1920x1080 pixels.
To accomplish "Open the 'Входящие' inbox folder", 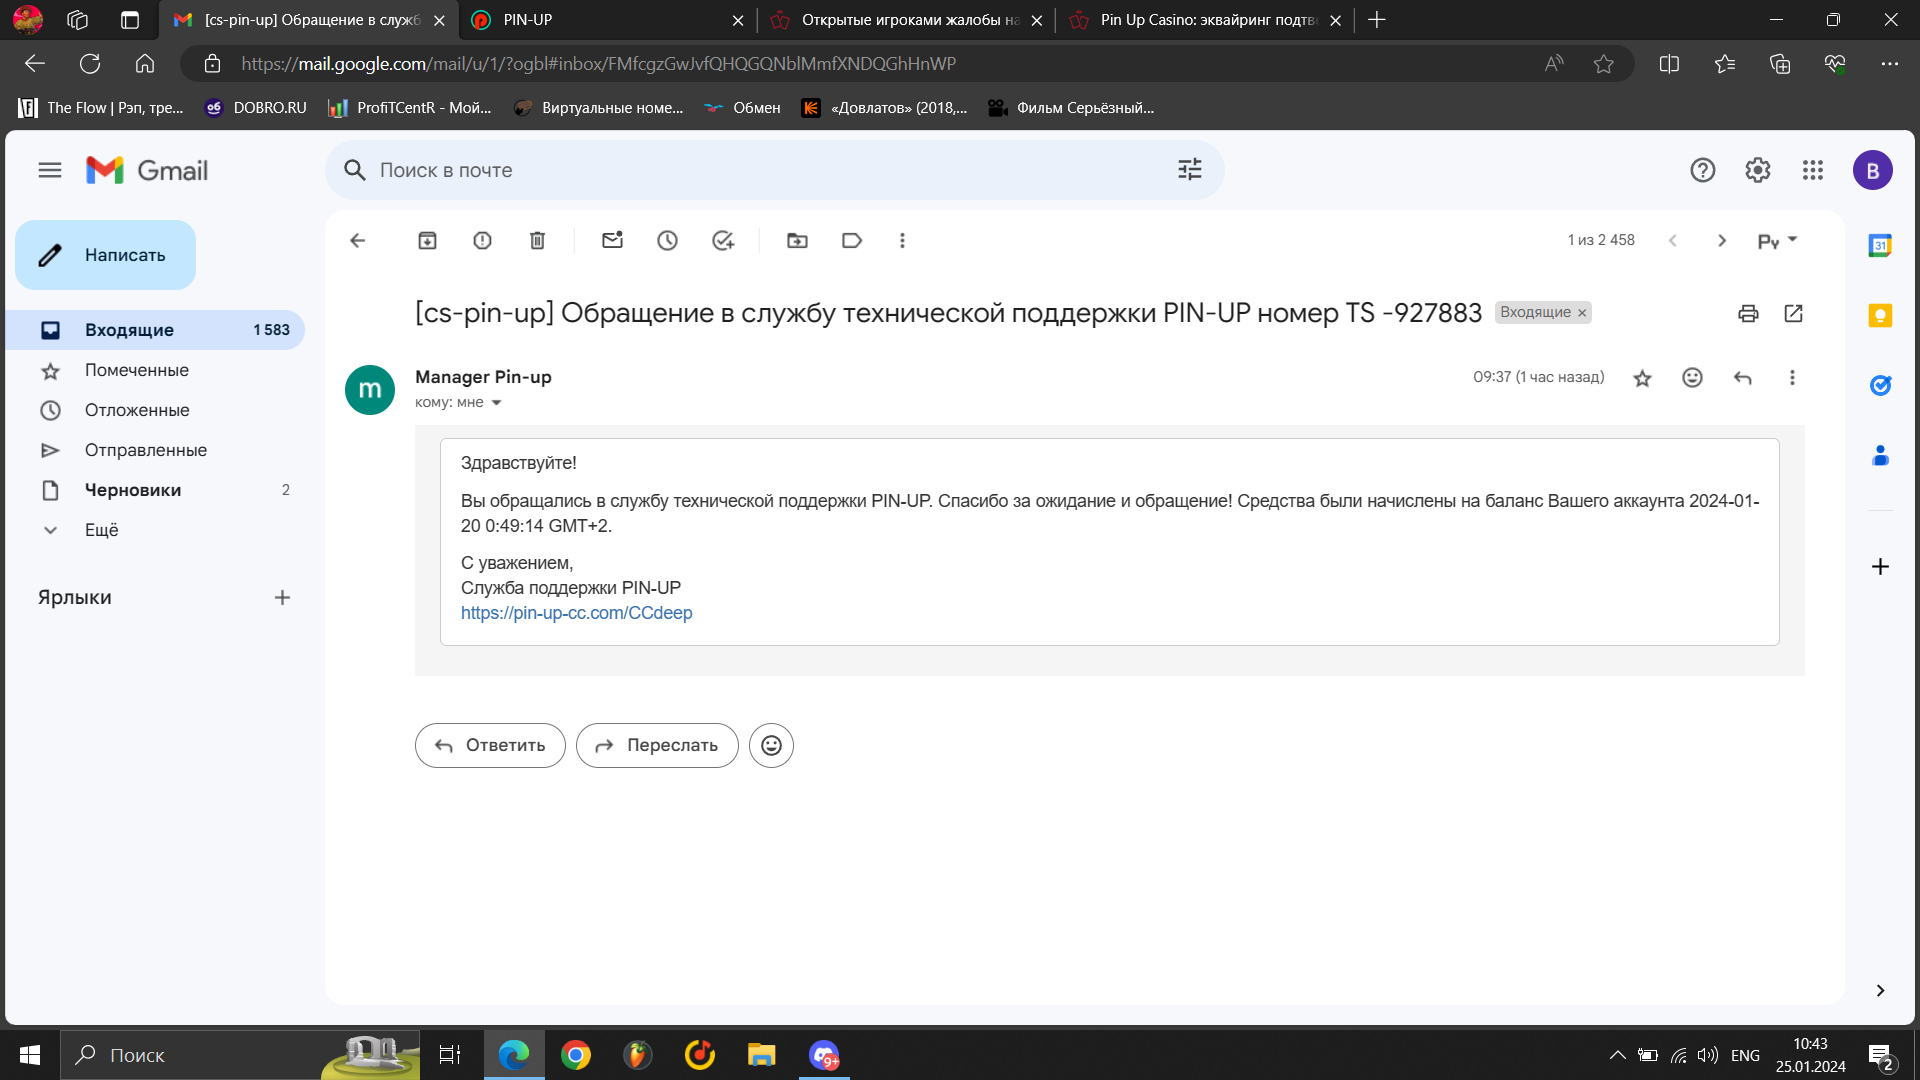I will coord(155,330).
